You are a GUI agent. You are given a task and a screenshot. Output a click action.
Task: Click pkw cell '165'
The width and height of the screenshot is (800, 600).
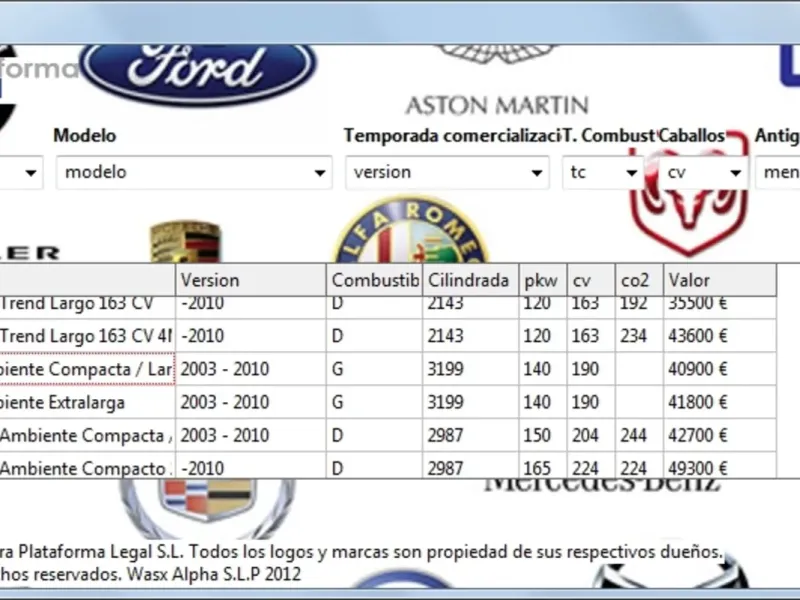click(542, 466)
